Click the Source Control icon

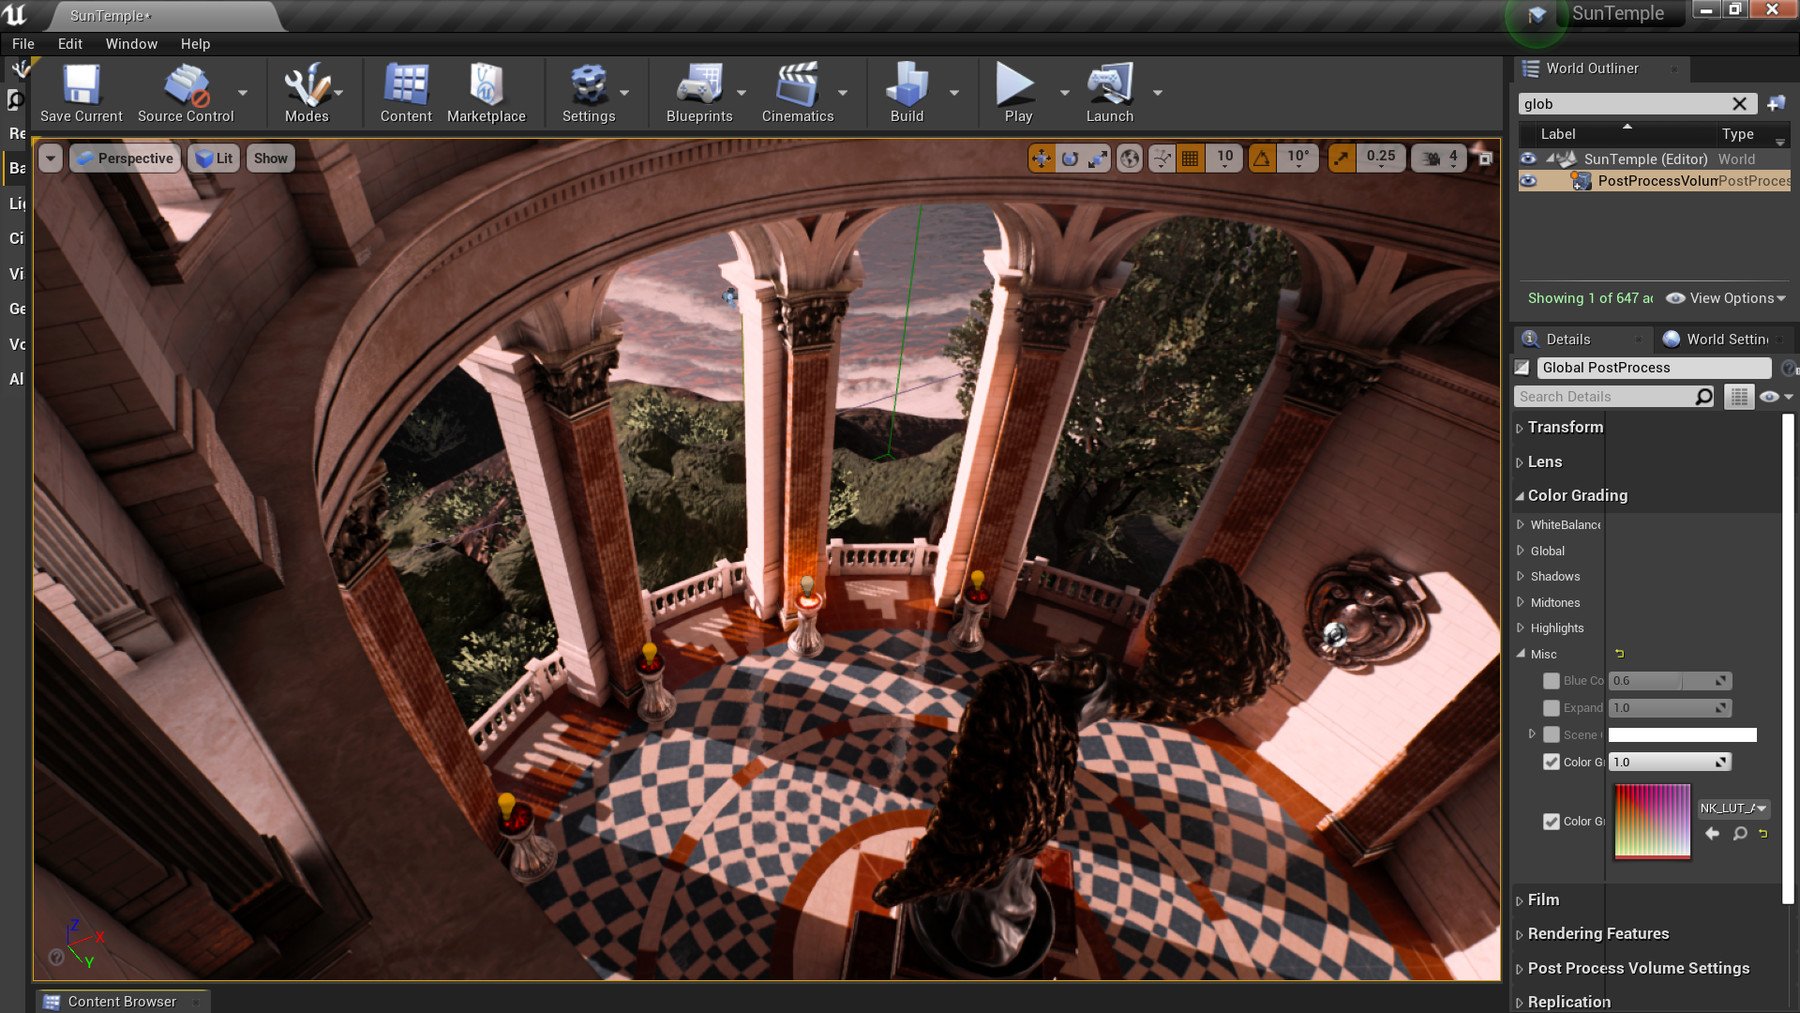tap(186, 90)
